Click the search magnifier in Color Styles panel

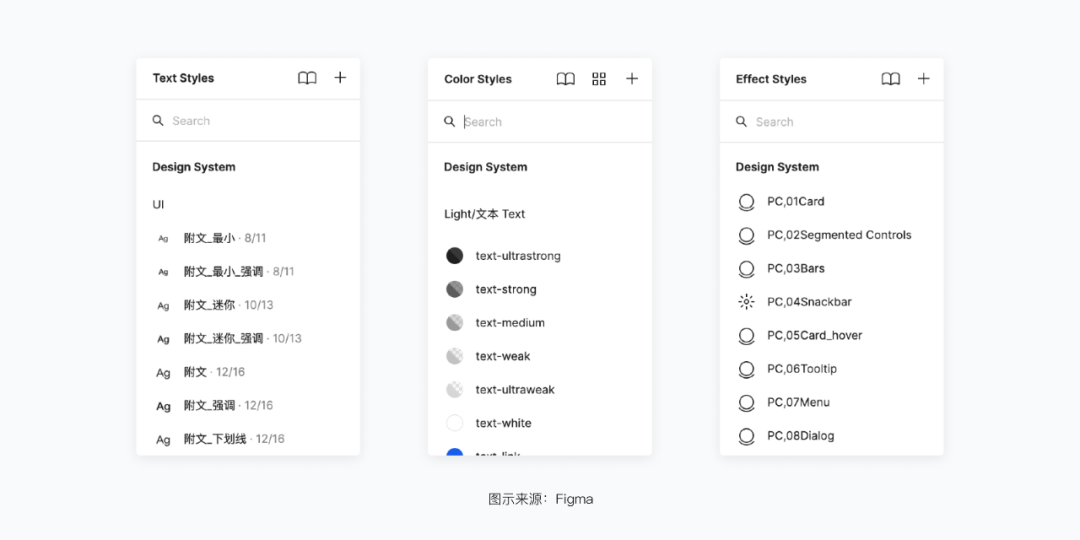(450, 122)
